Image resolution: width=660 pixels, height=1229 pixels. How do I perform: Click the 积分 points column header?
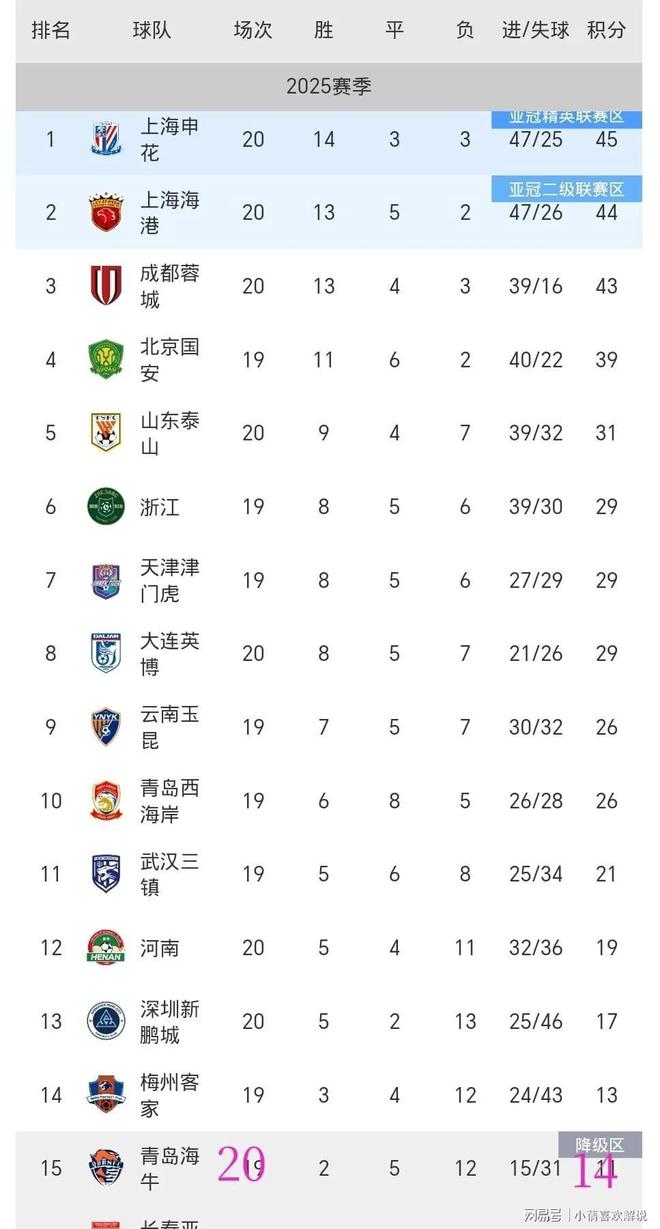coord(606,30)
